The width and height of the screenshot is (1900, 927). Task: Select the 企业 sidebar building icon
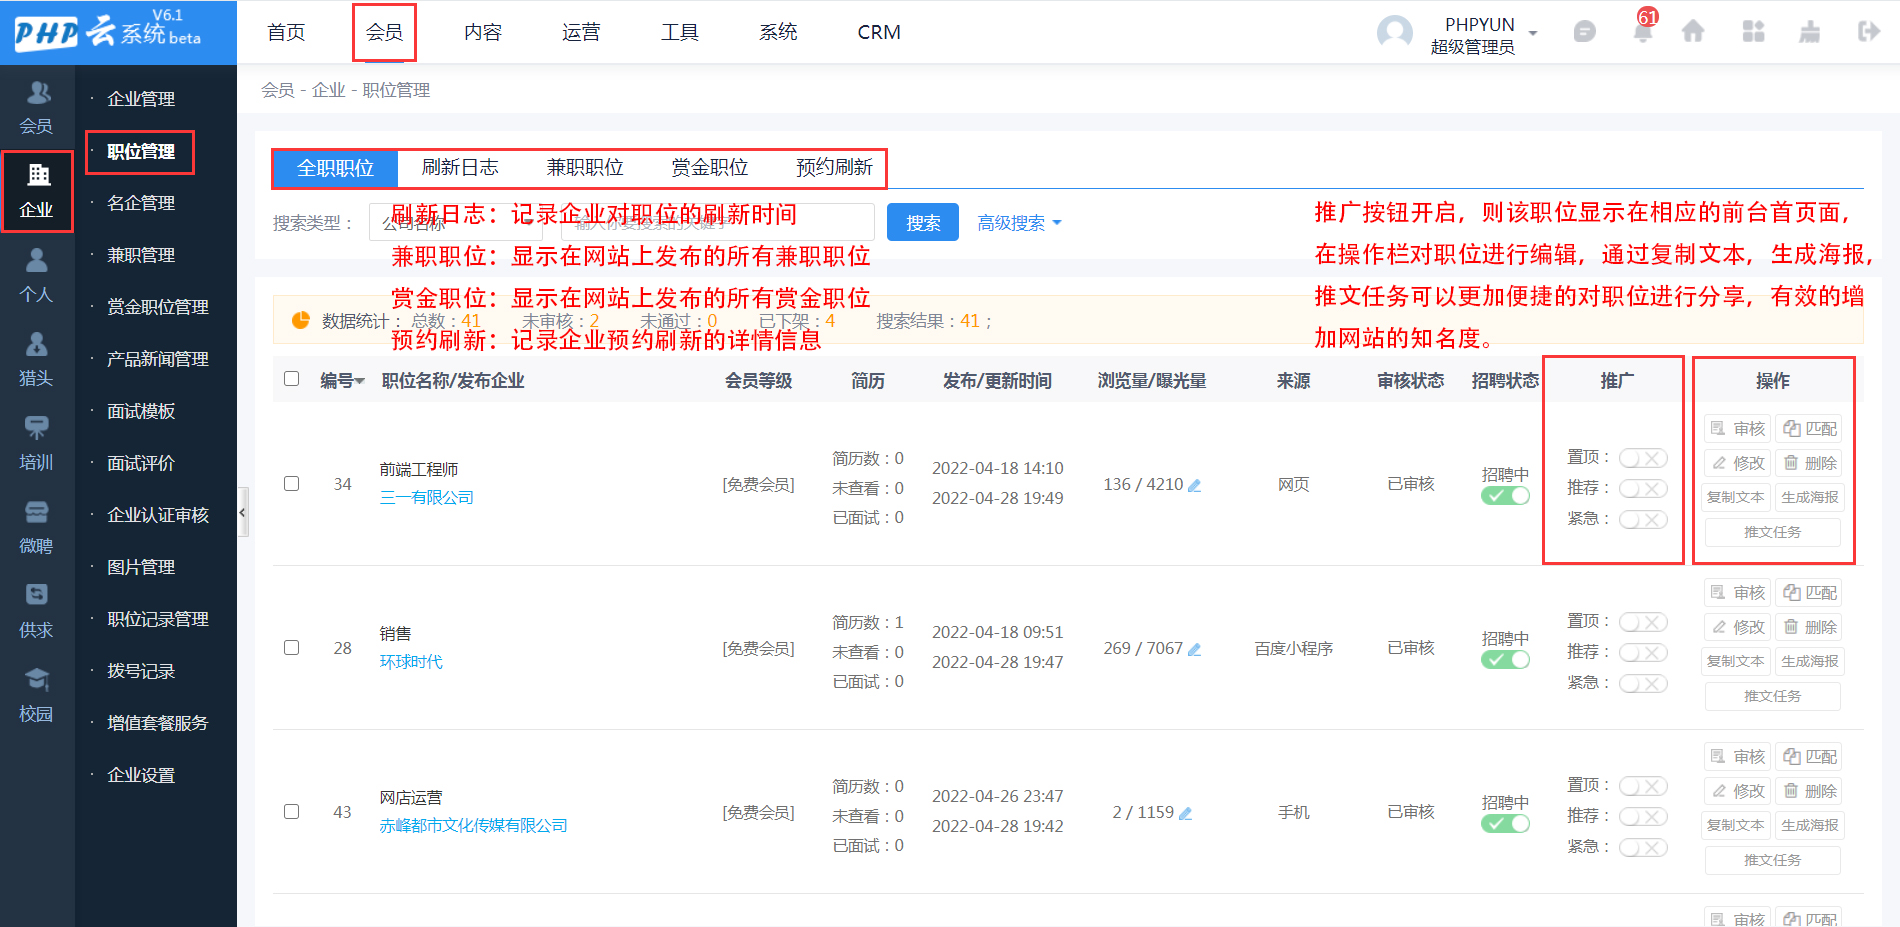tap(38, 175)
